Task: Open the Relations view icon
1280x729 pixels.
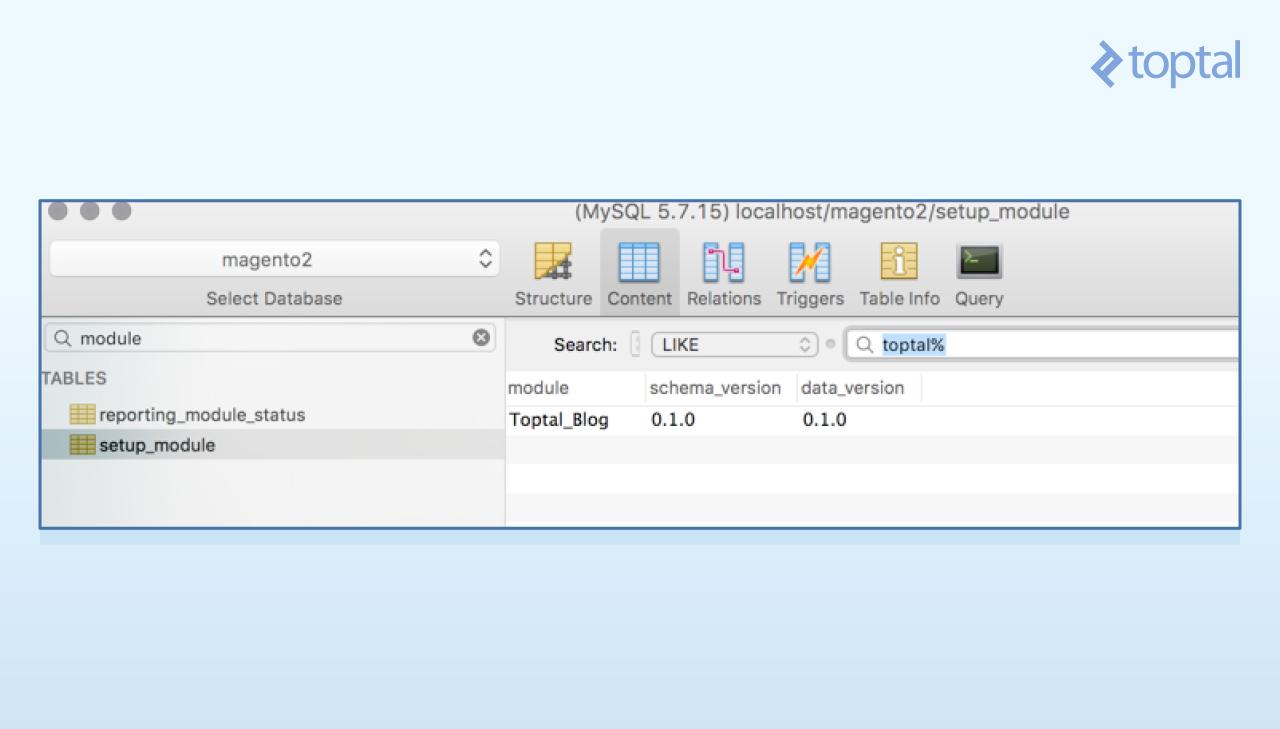Action: point(723,262)
